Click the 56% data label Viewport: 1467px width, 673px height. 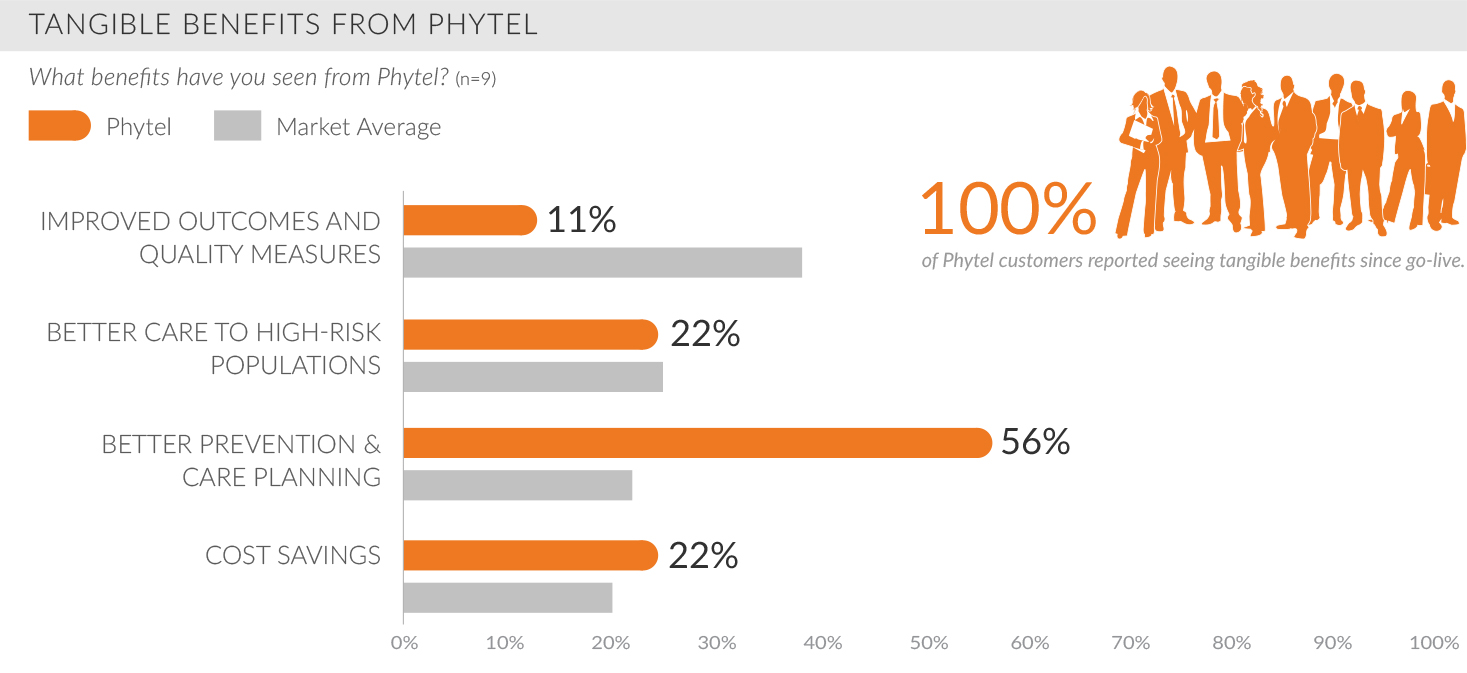(x=1035, y=442)
